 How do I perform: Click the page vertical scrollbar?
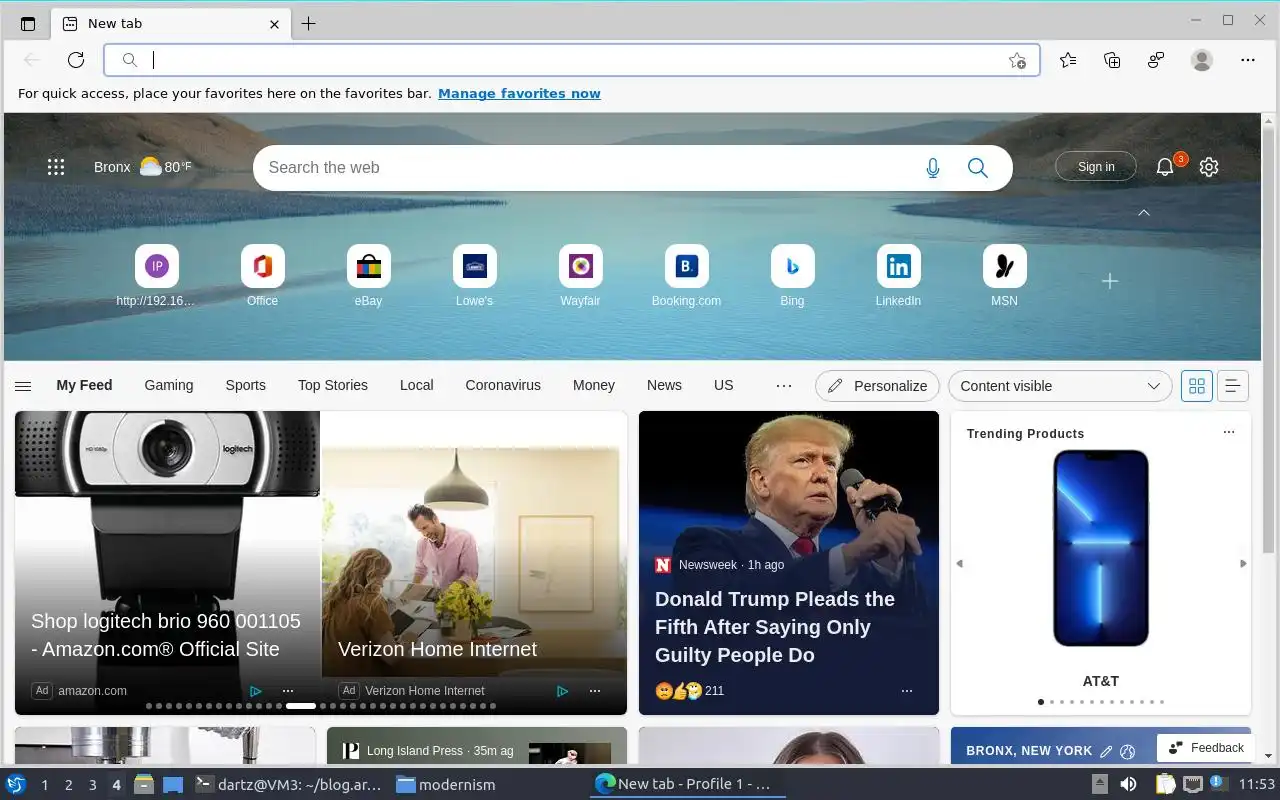[1269, 340]
